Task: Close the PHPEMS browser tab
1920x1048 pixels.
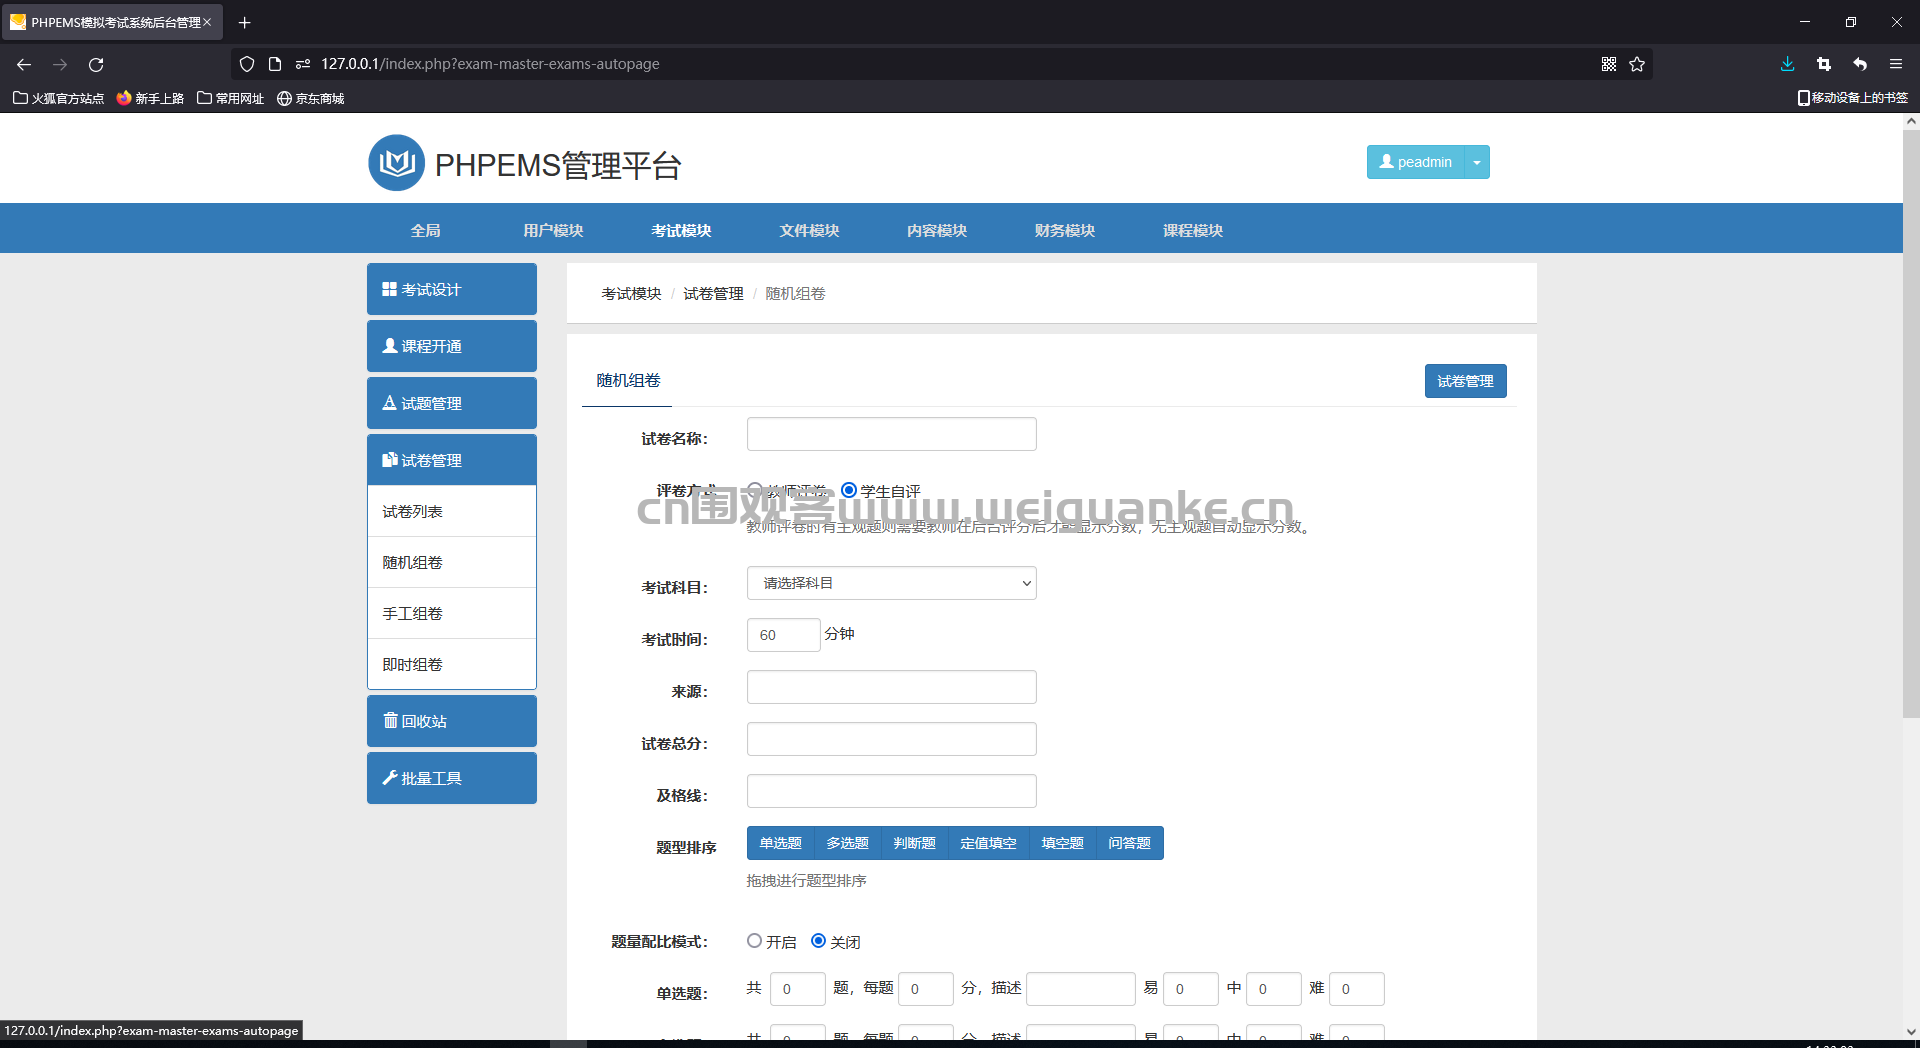Action: click(207, 22)
